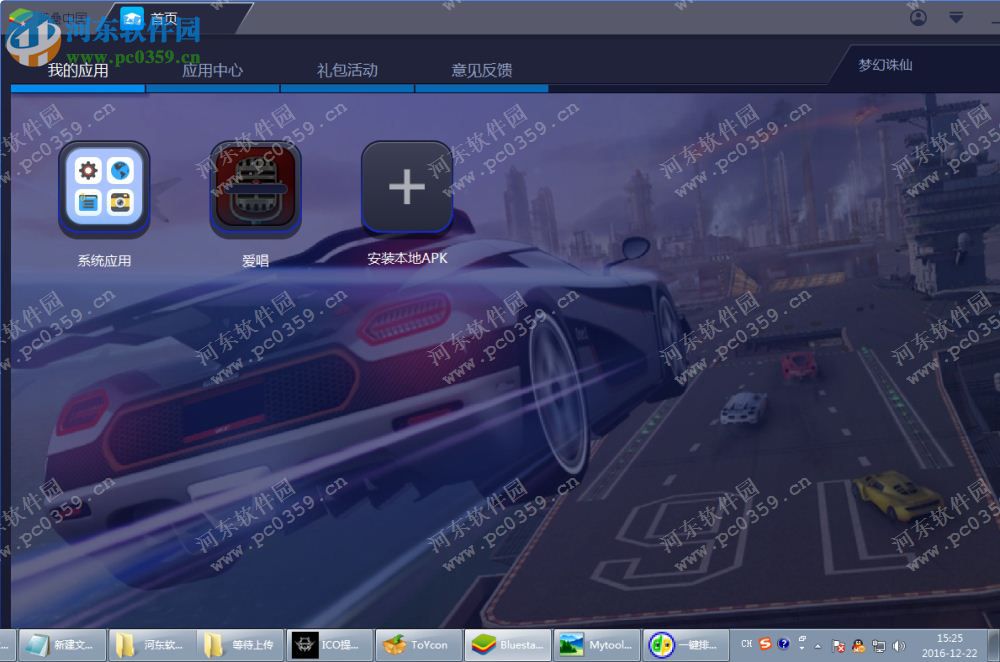Image resolution: width=1000 pixels, height=662 pixels.
Task: Switch to the 我的应用 tab
Action: point(78,70)
